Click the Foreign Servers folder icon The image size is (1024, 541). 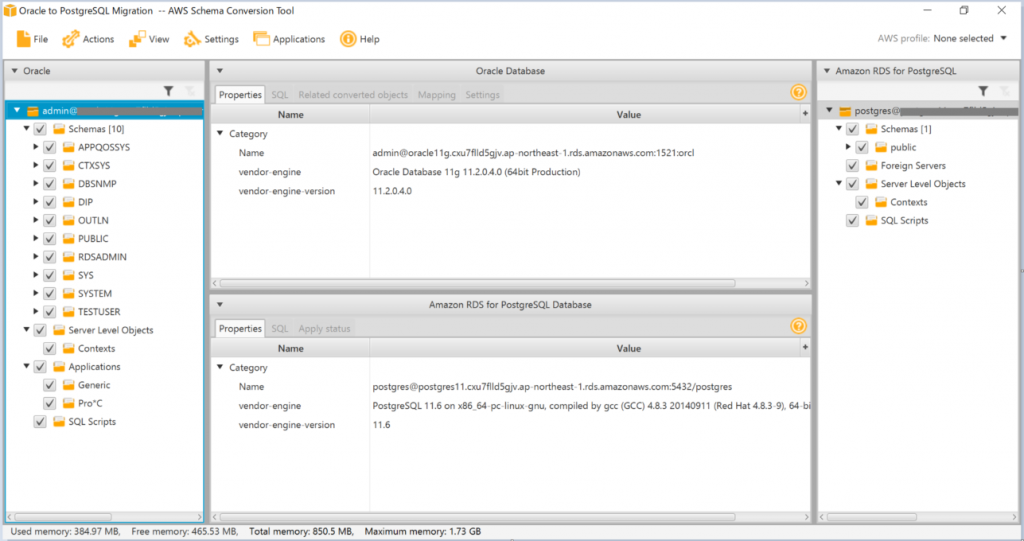(x=871, y=165)
